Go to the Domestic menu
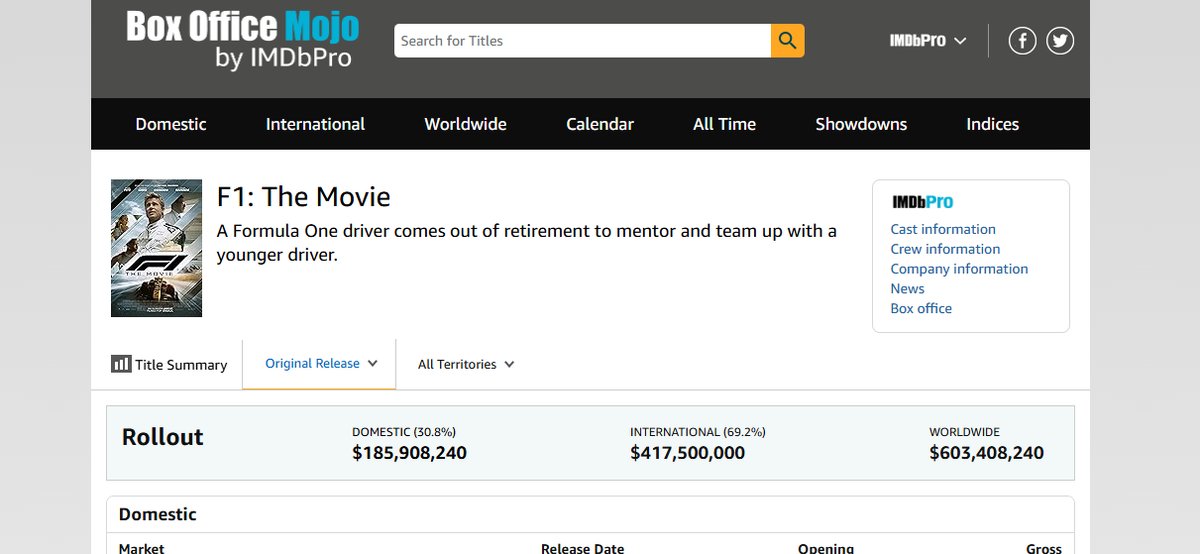 [171, 124]
